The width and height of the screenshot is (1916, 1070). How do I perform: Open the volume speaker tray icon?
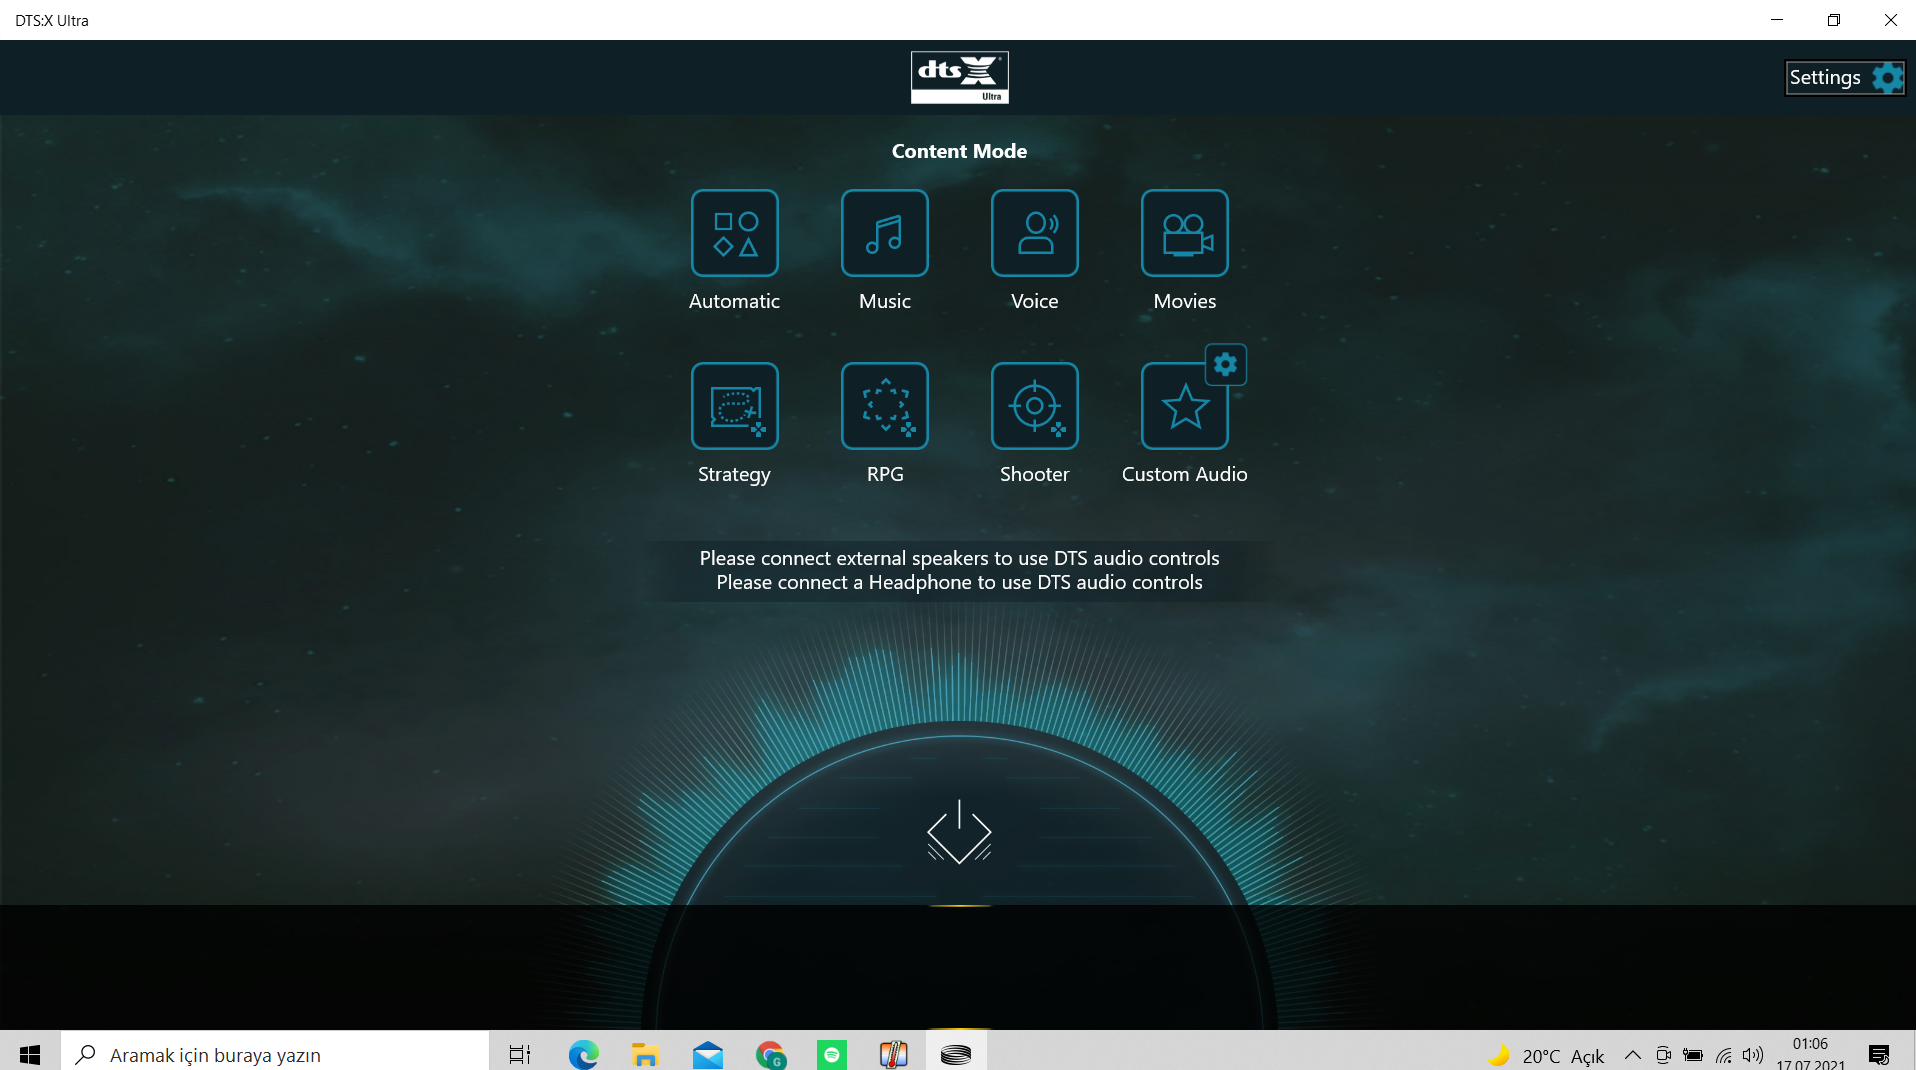coord(1753,1055)
